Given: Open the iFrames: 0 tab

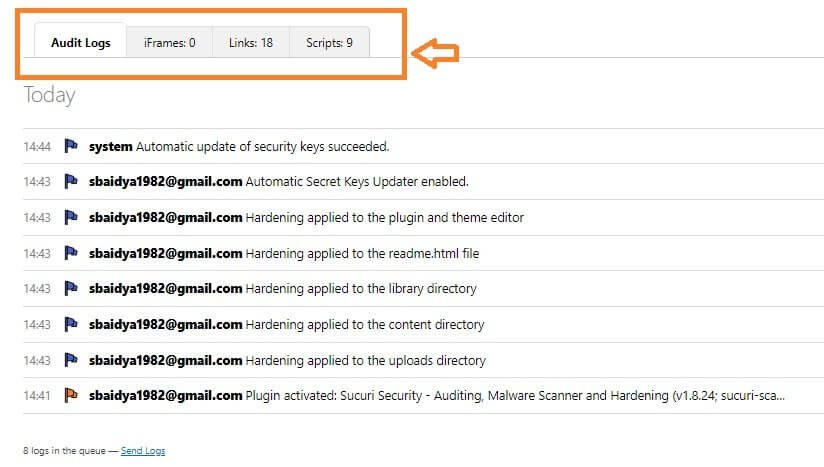Looking at the screenshot, I should click(170, 43).
